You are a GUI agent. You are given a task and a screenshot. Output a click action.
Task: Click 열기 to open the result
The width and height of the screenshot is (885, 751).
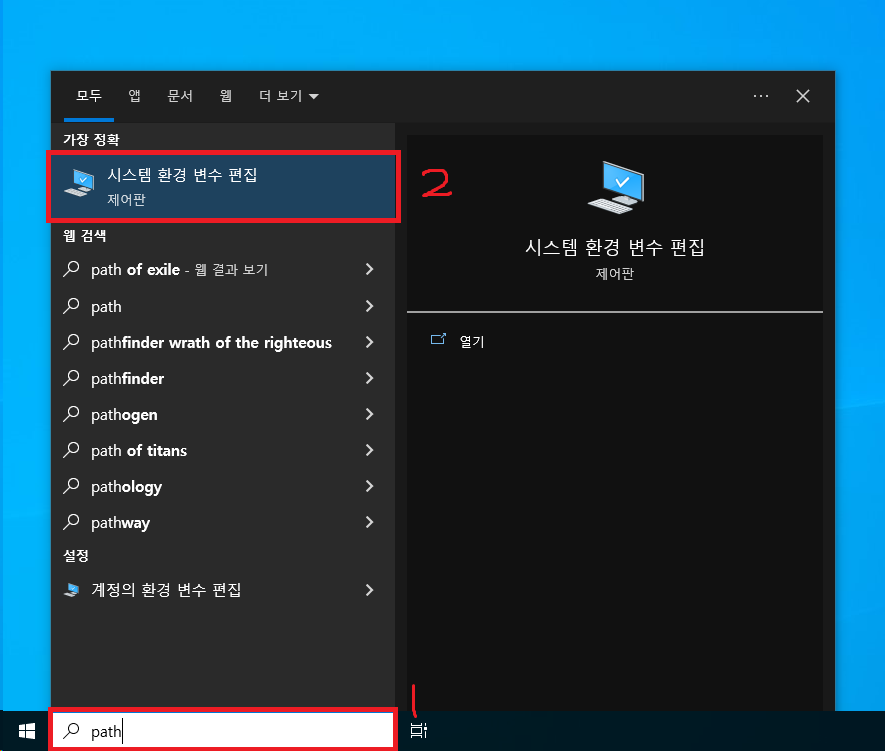click(470, 340)
